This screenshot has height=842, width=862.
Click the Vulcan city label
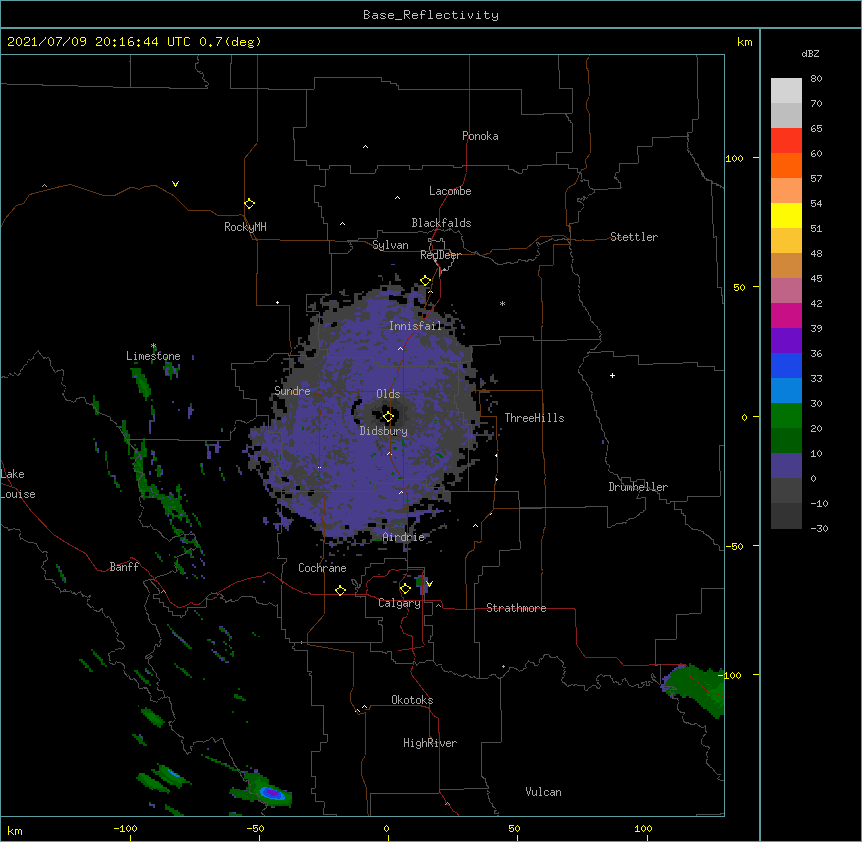543,792
